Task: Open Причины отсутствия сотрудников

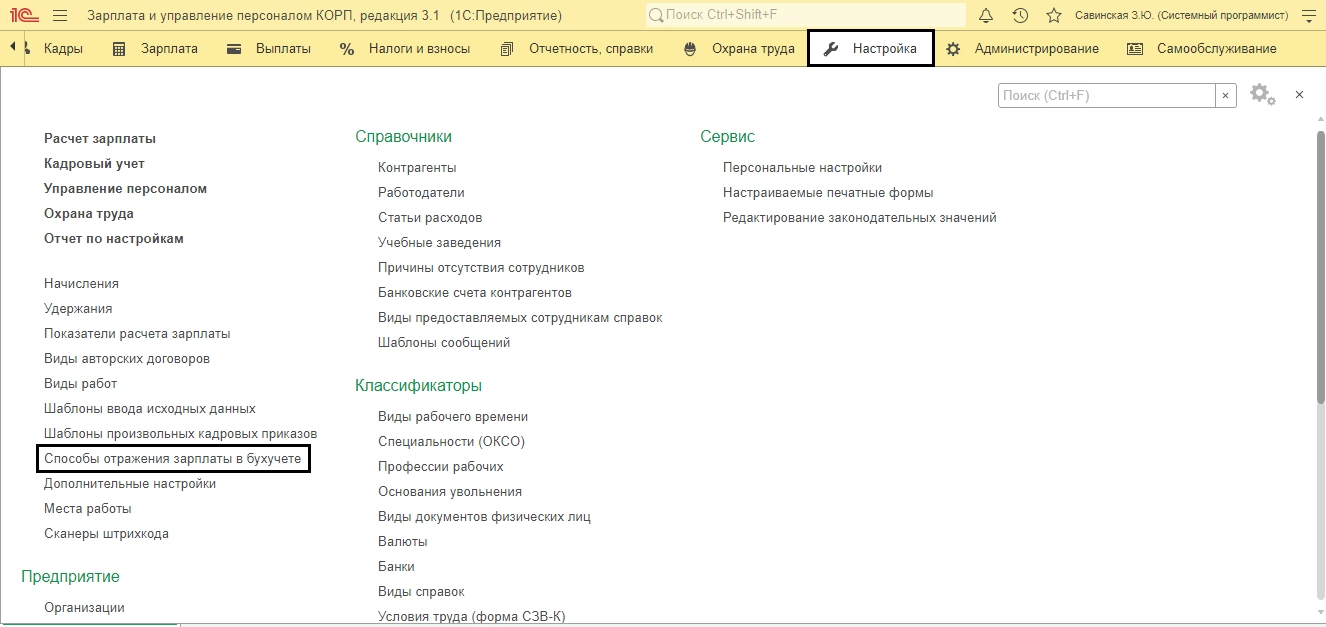Action: pyautogui.click(x=481, y=267)
